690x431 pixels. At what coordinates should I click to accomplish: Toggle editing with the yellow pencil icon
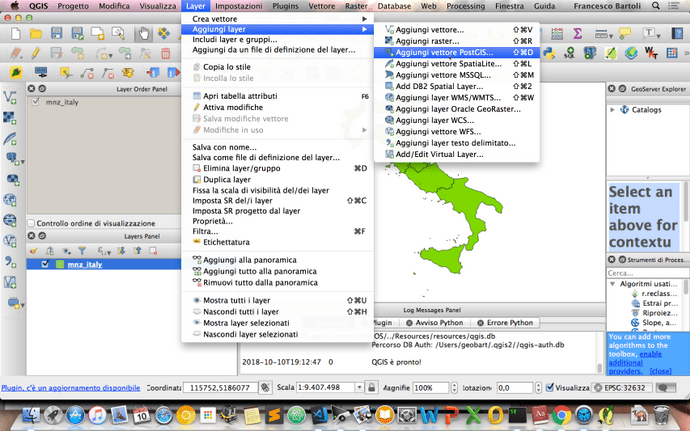tap(36, 53)
